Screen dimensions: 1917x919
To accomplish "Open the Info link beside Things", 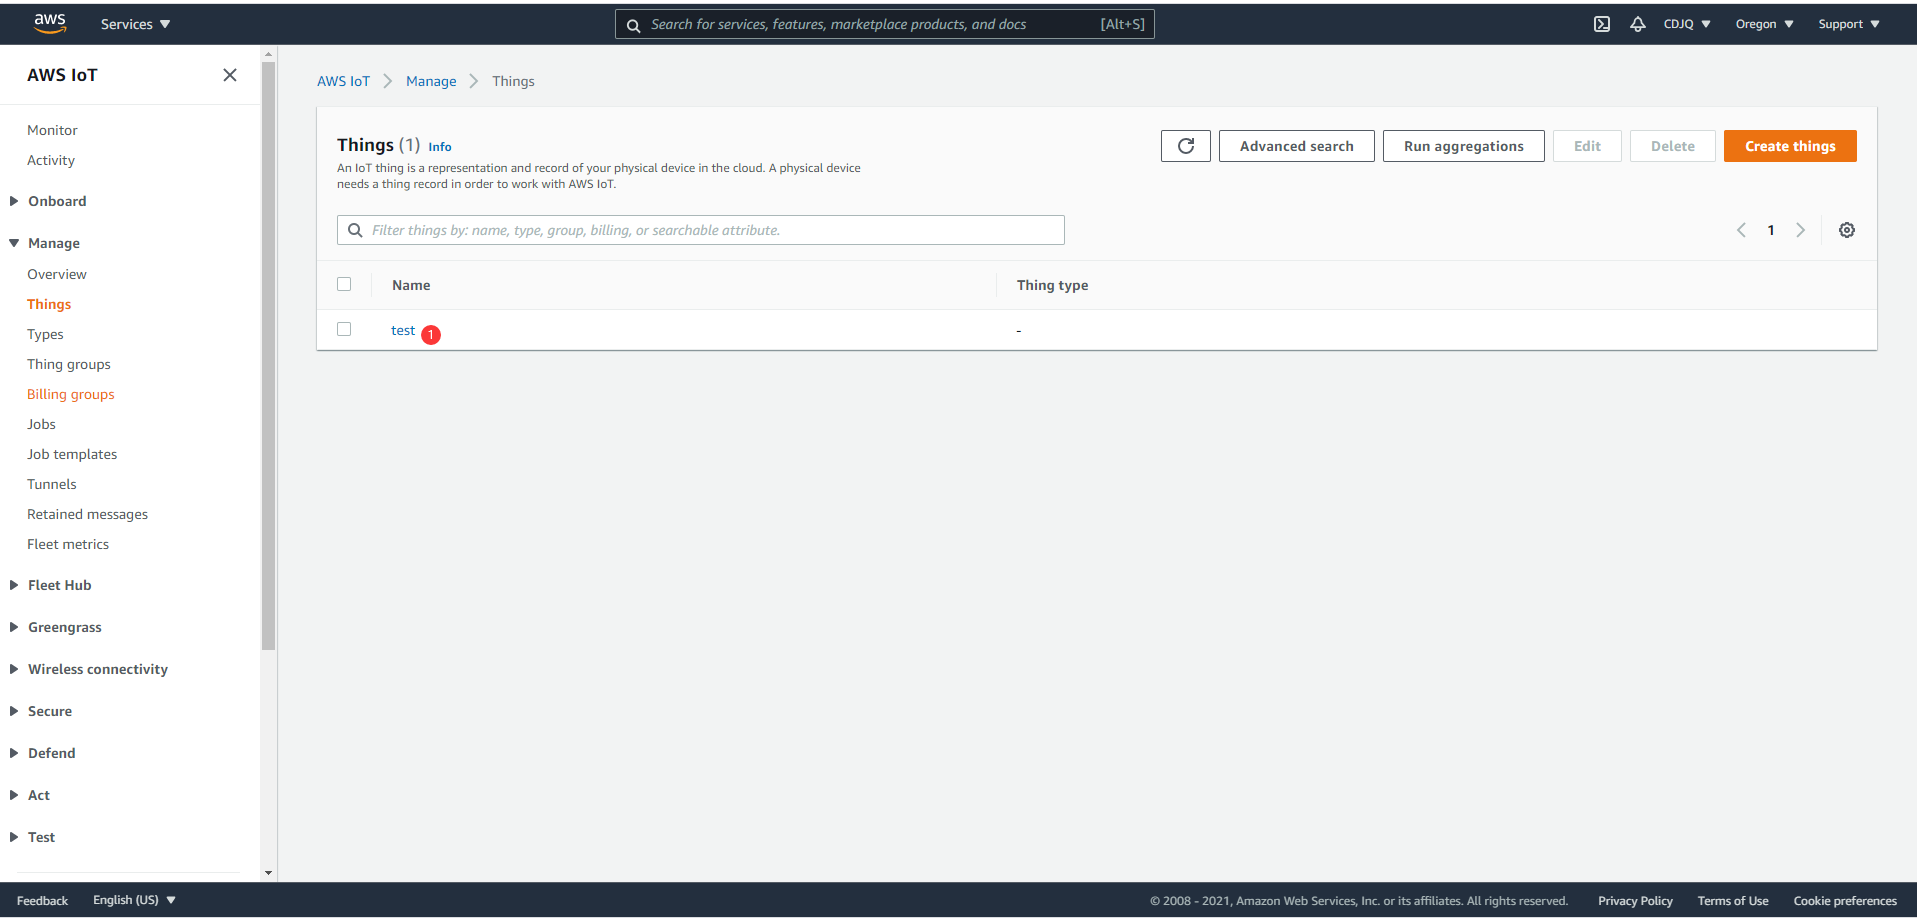I will coord(440,147).
